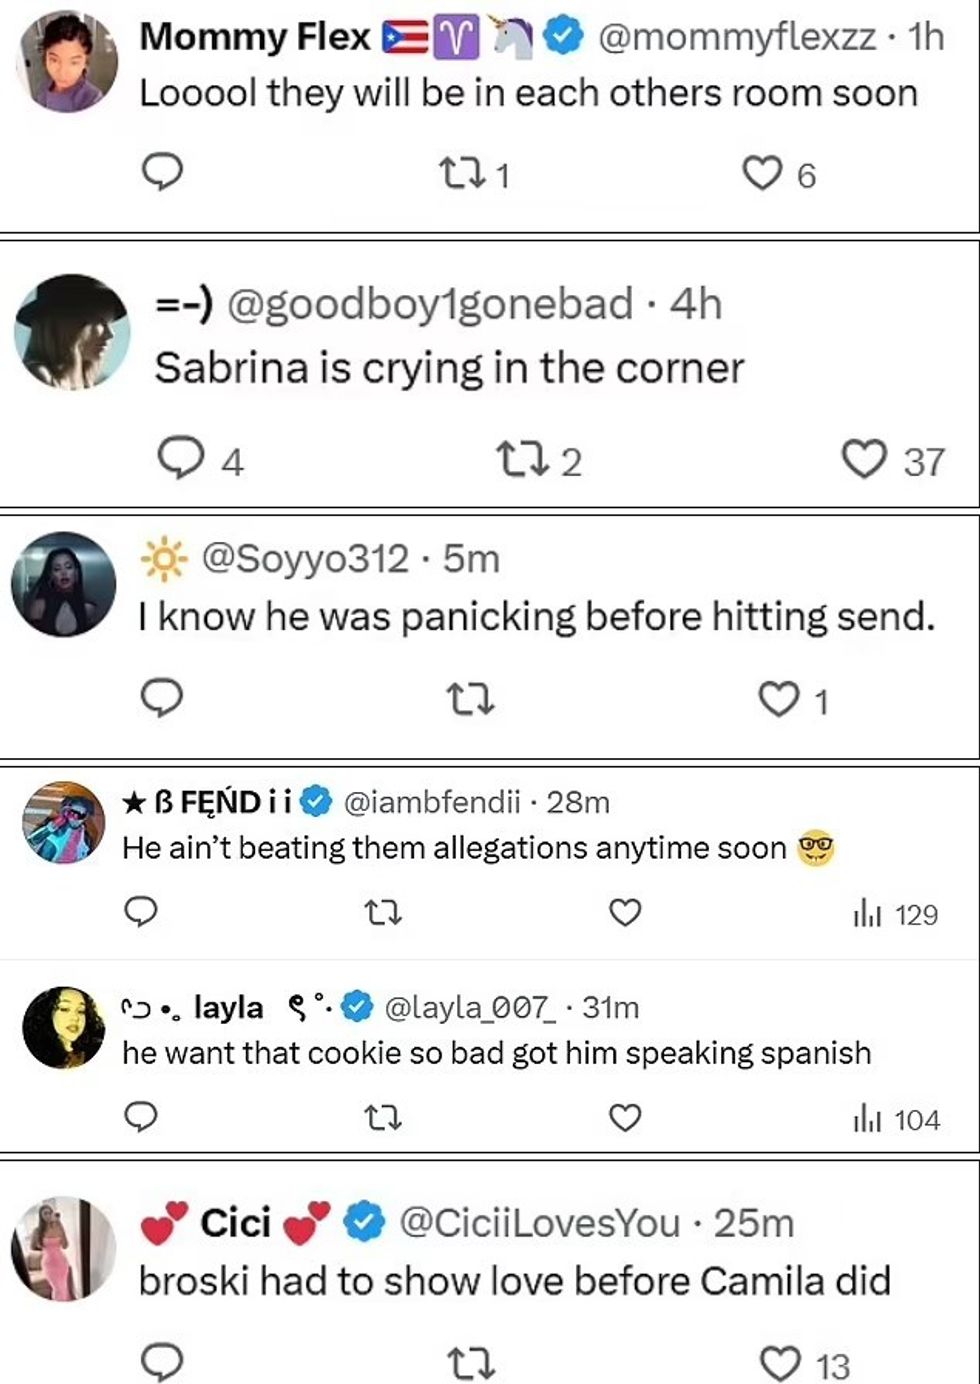This screenshot has height=1384, width=980.
Task: View analytics on B FENDii's tweet
Action: pyautogui.click(x=896, y=914)
